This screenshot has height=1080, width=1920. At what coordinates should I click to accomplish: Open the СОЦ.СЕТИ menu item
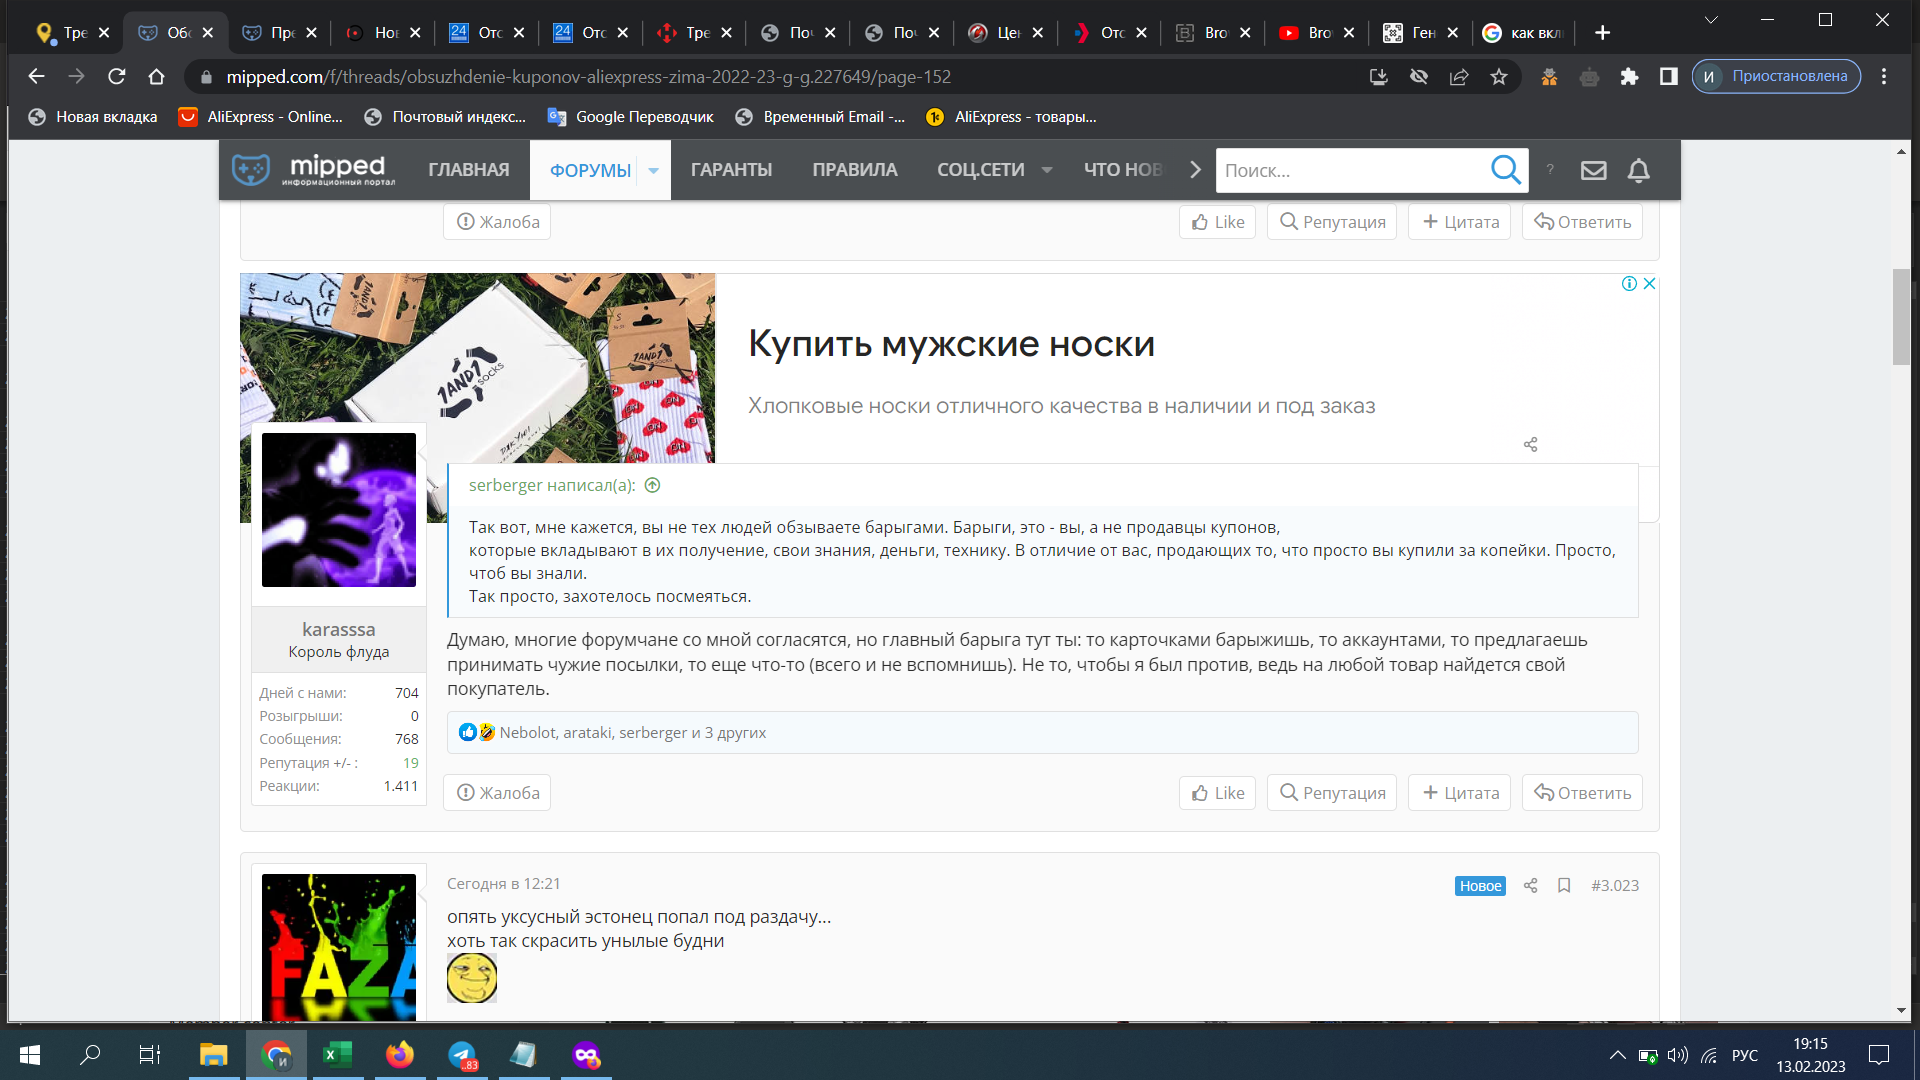[980, 170]
